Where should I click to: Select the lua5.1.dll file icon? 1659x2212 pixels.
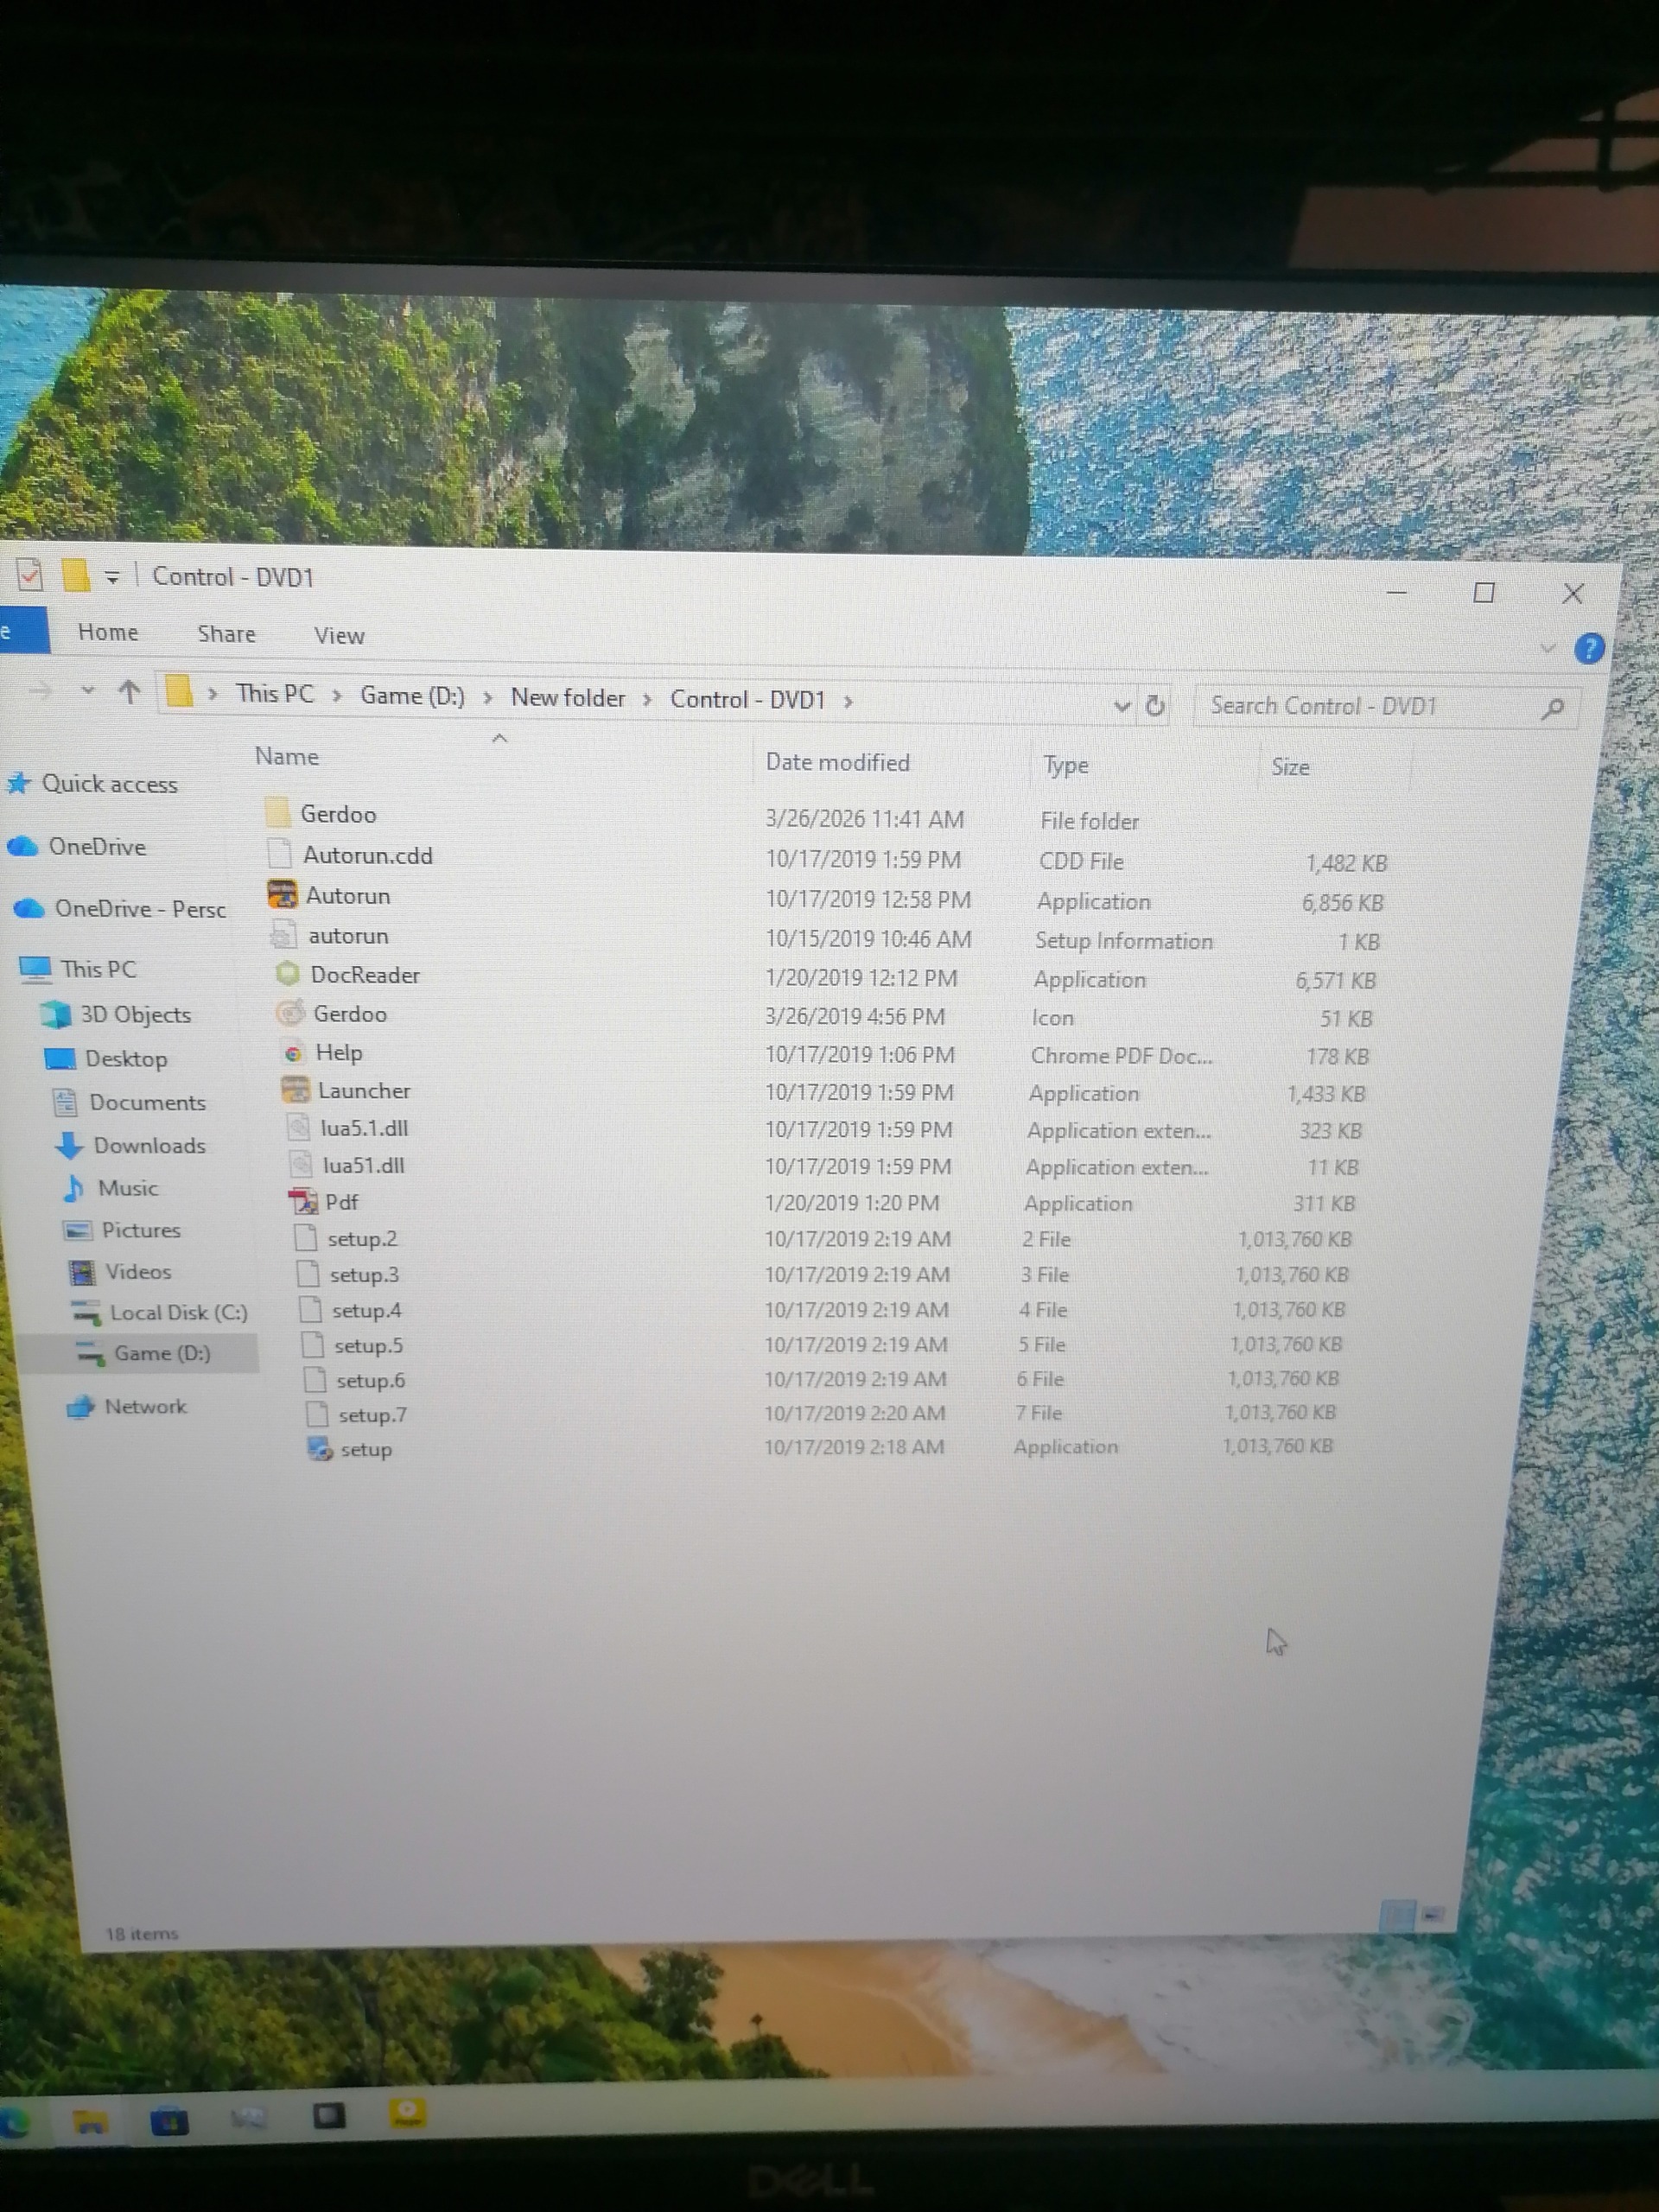(x=299, y=1127)
